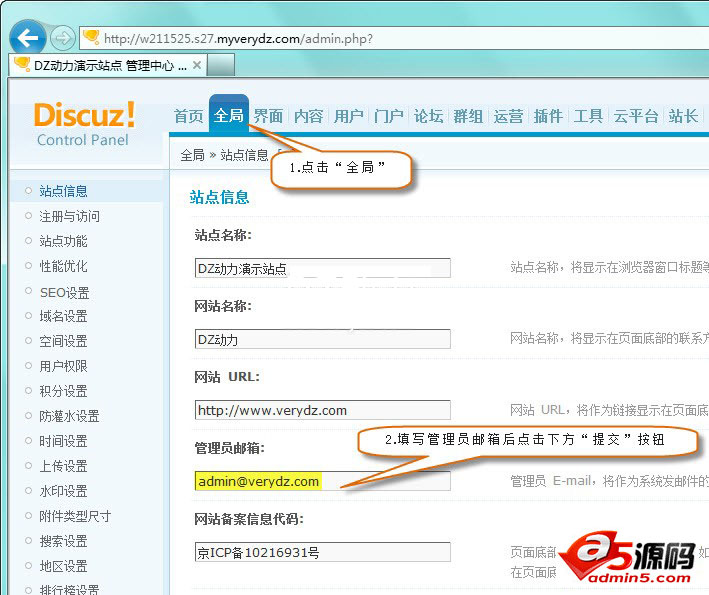This screenshot has width=709, height=595.
Task: Open 搜索设置 sidebar item
Action: coord(63,541)
